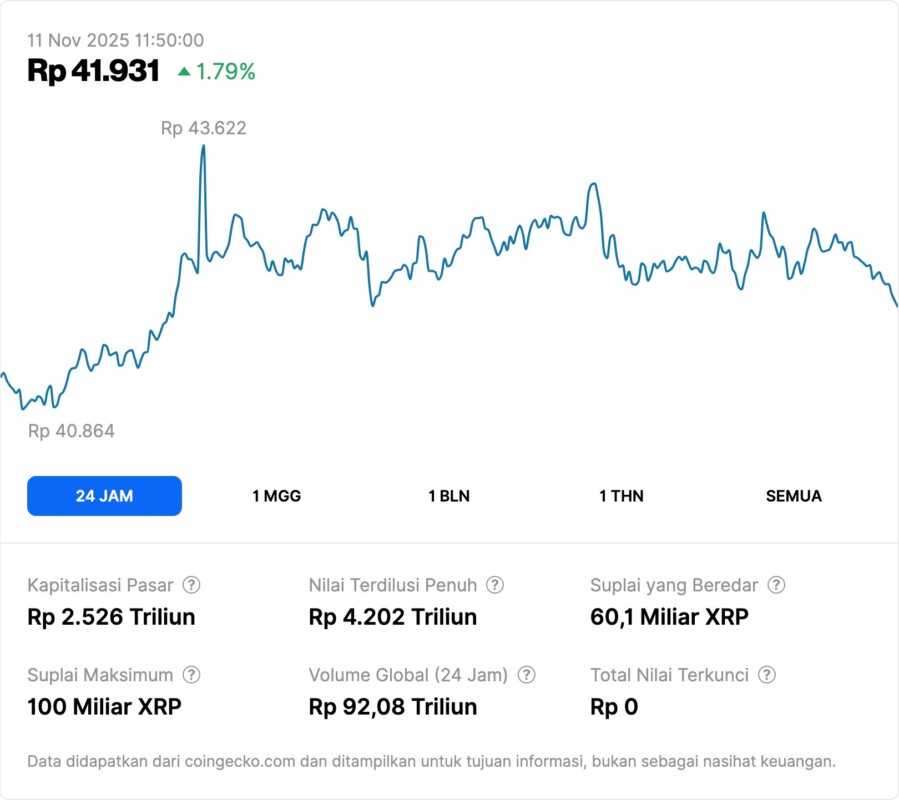
Task: Show the 1 THN price chart
Action: point(621,496)
